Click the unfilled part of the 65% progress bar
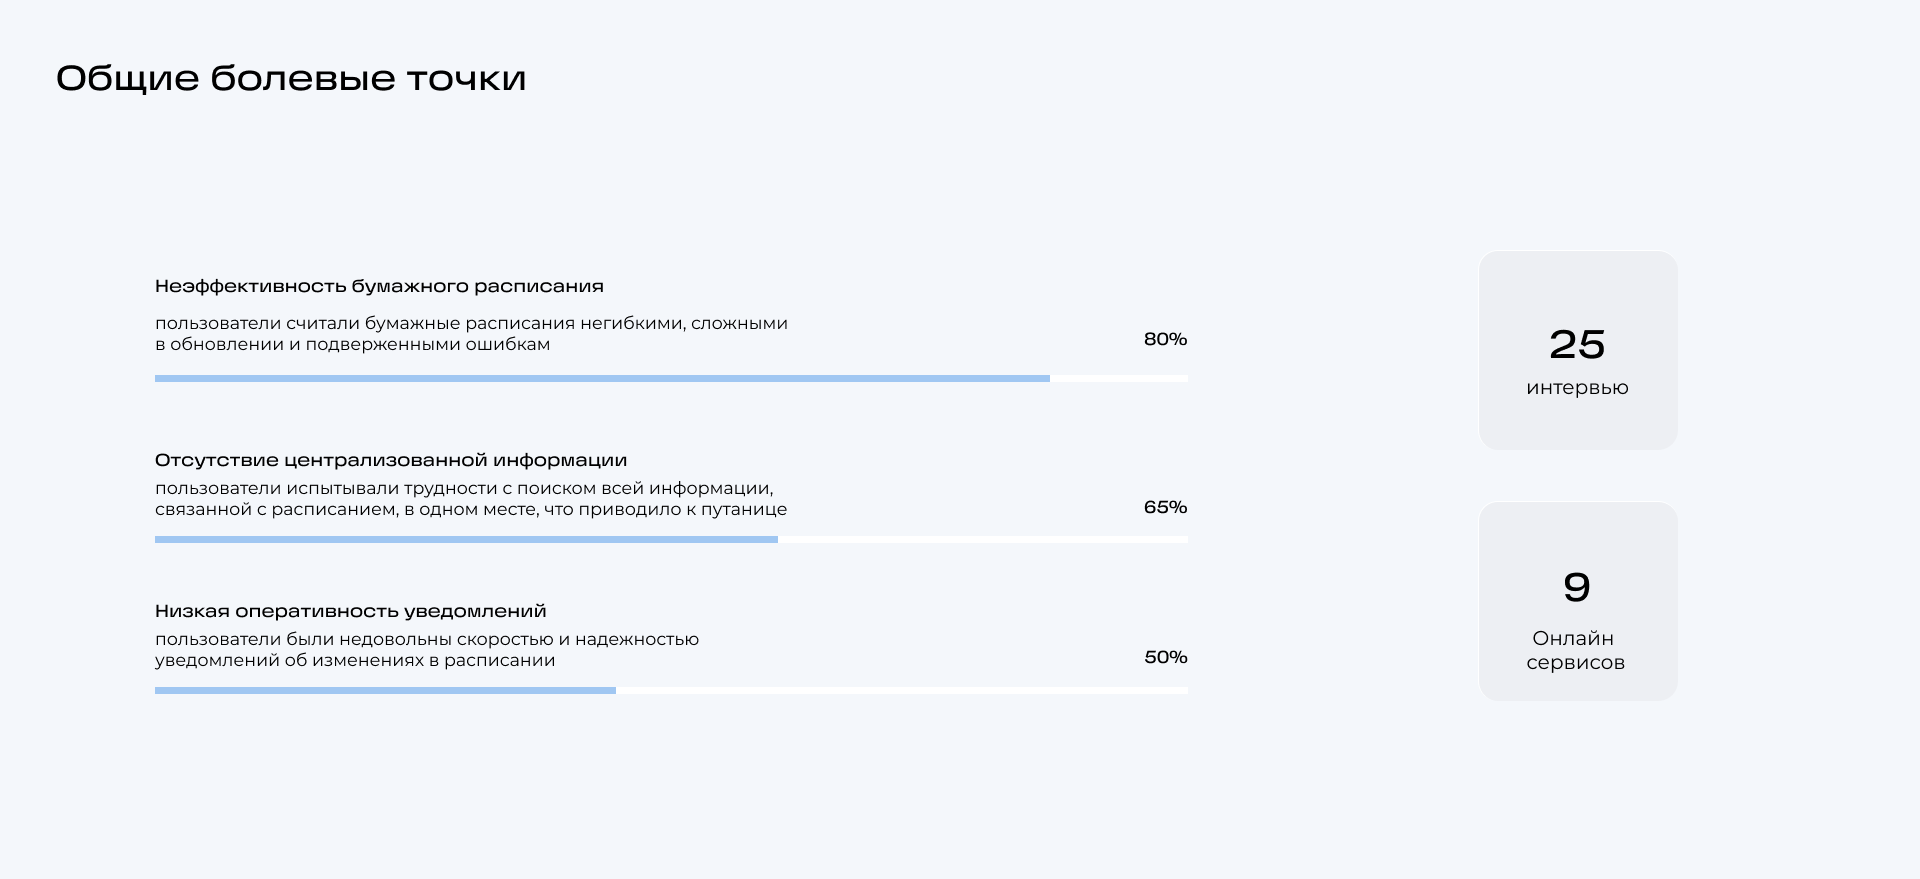This screenshot has width=1920, height=879. pyautogui.click(x=983, y=540)
